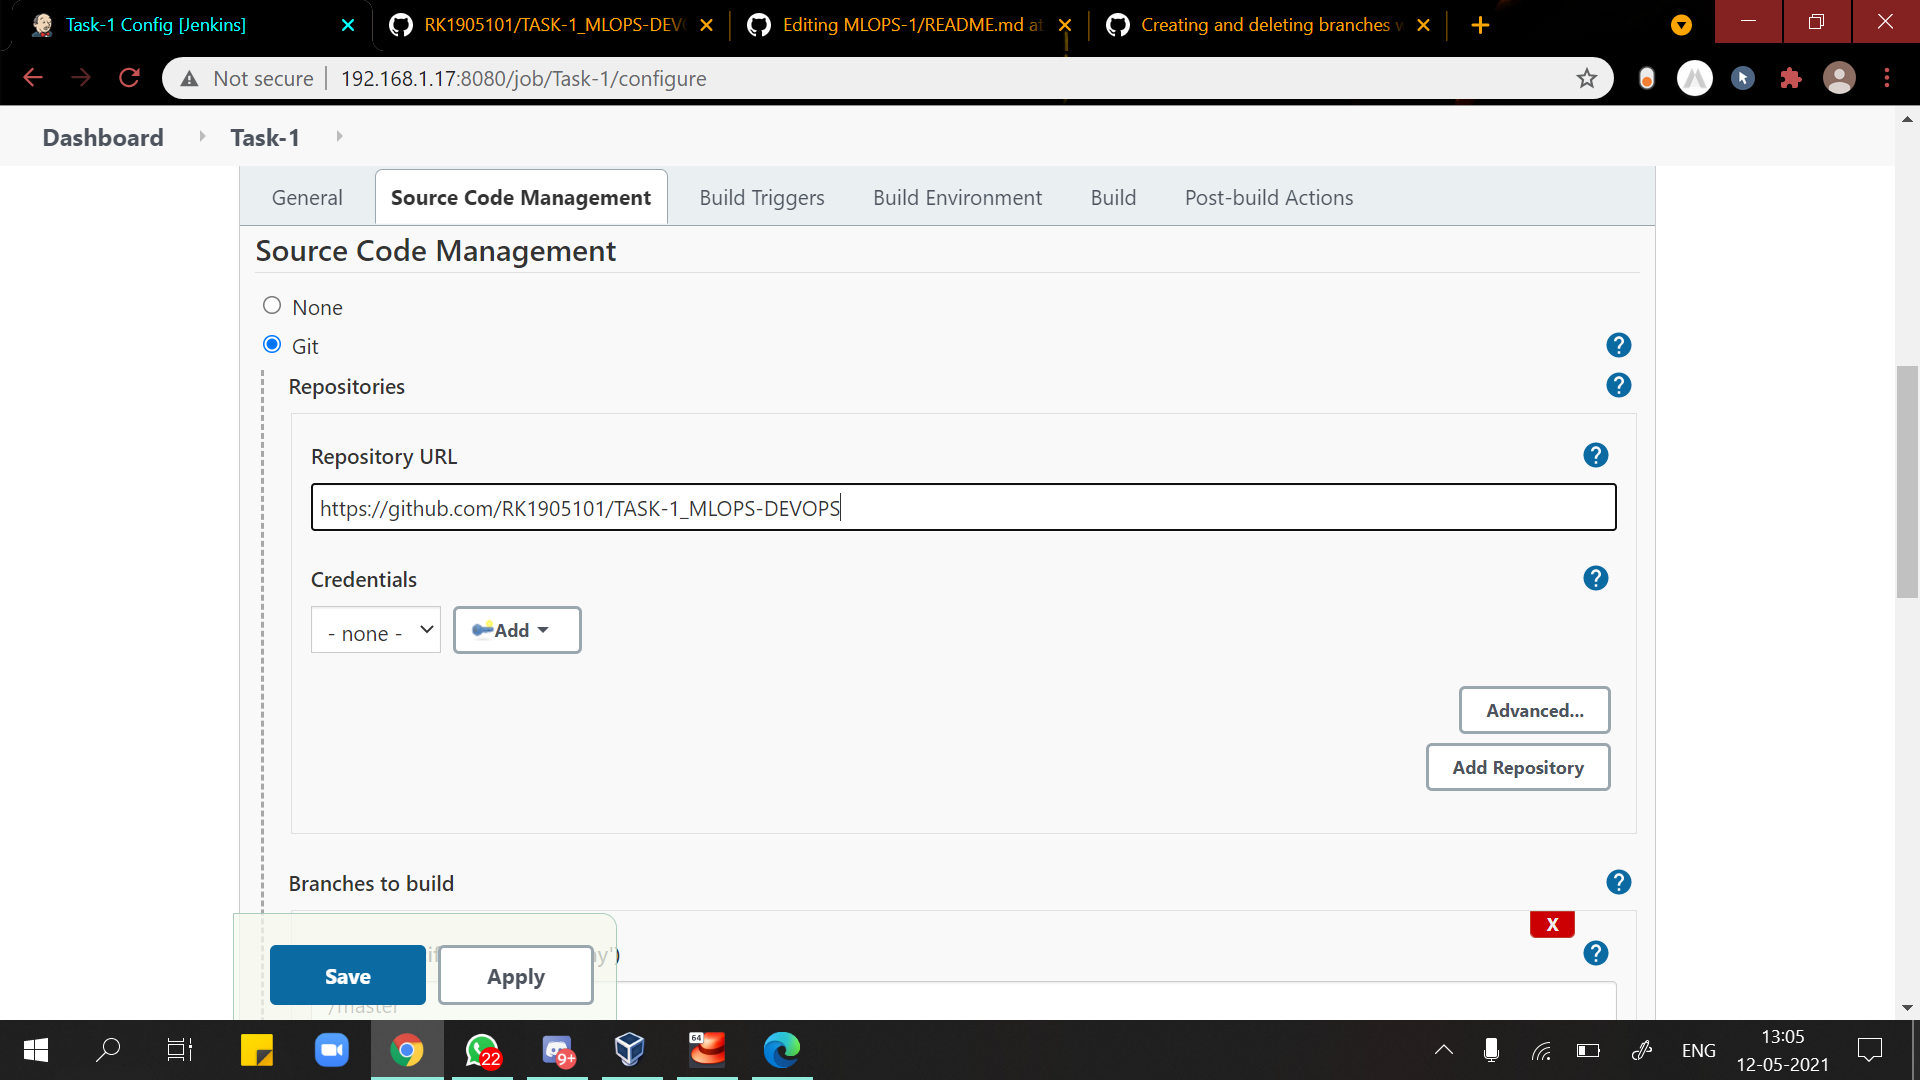1920x1080 pixels.
Task: Reload the current page
Action: (x=129, y=78)
